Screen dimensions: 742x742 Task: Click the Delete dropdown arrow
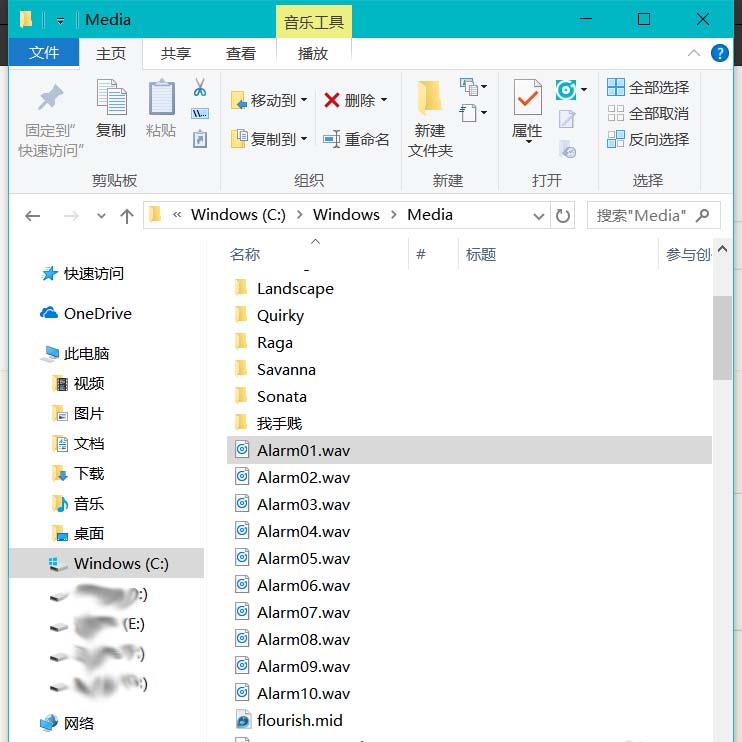click(x=384, y=100)
